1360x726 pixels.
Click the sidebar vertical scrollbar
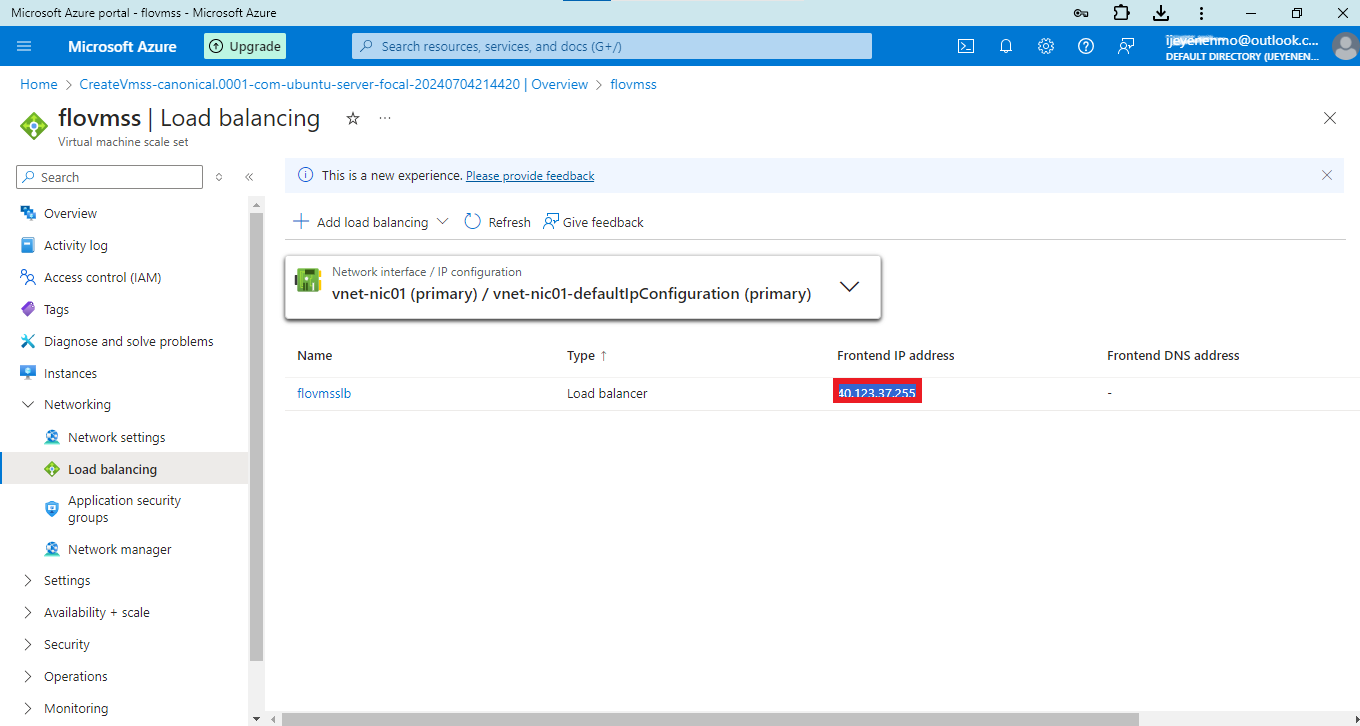coord(256,437)
